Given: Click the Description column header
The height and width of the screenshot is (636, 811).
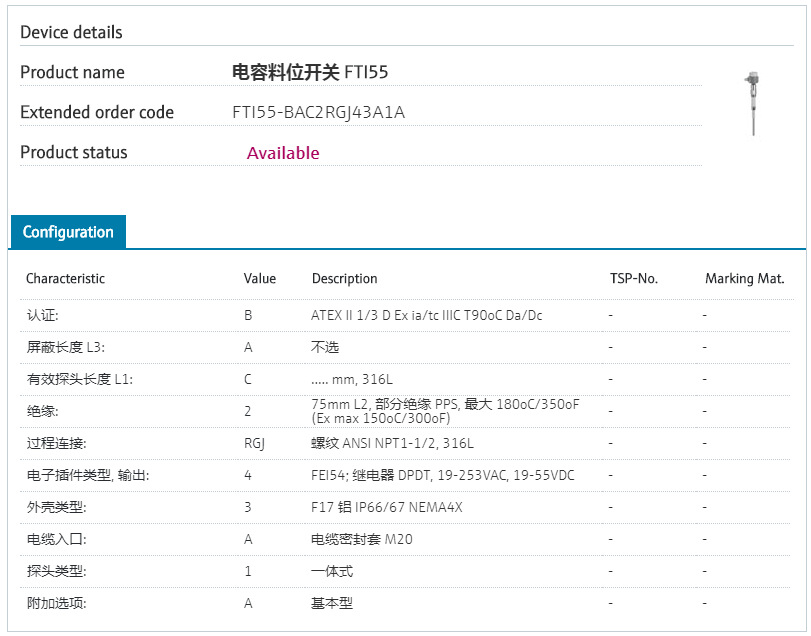Looking at the screenshot, I should tap(345, 279).
